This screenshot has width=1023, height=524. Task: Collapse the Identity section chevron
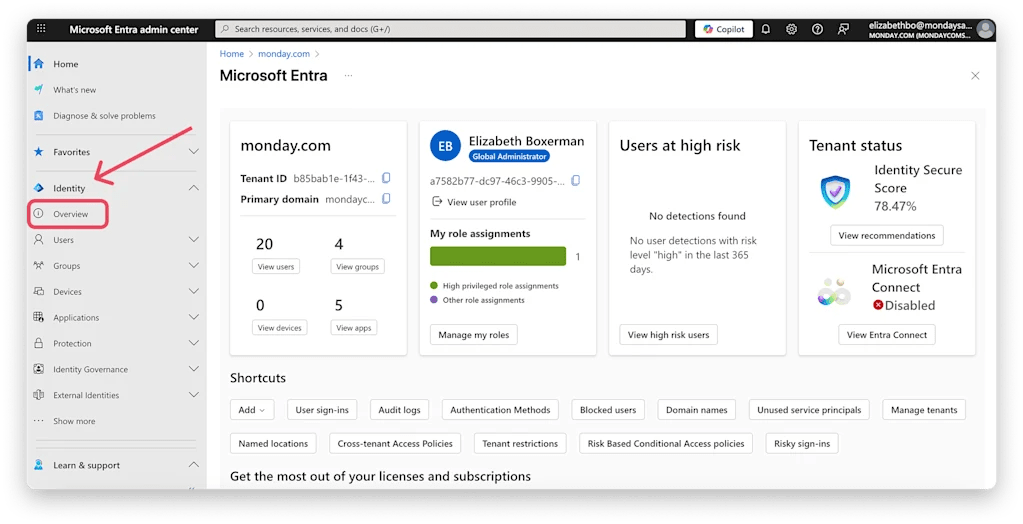coord(194,188)
